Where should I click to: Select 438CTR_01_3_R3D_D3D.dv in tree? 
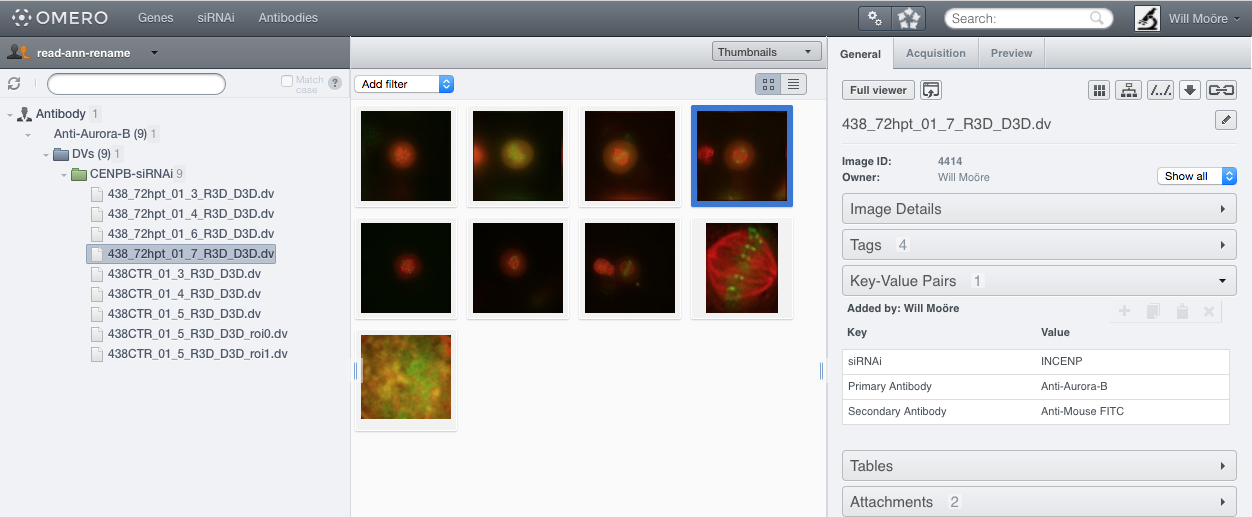[184, 274]
